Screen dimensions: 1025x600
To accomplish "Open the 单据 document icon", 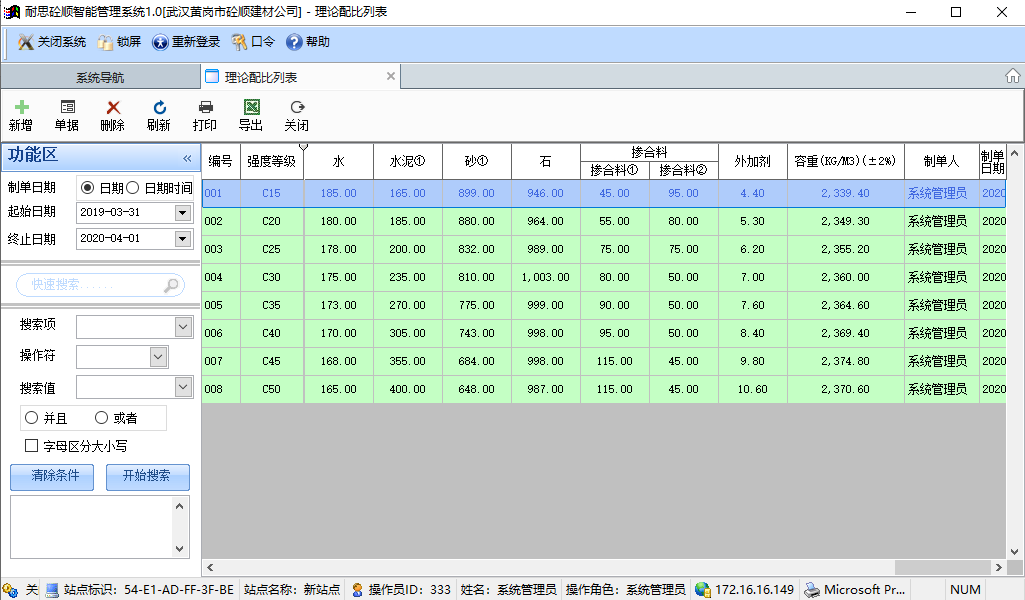I will 67,107.
